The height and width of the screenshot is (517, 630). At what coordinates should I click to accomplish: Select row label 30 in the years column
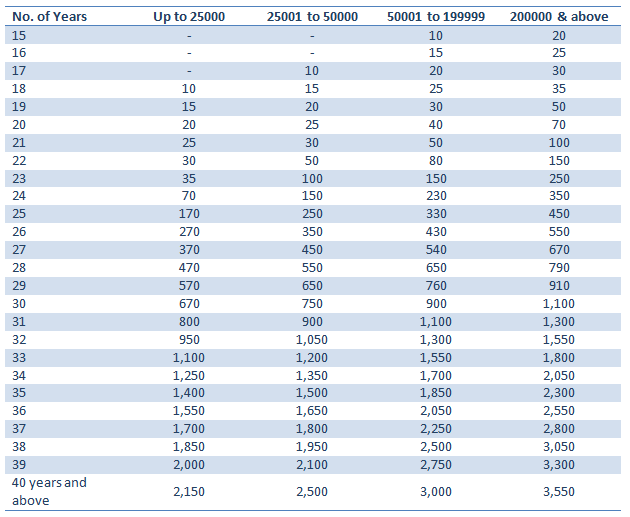coord(21,303)
